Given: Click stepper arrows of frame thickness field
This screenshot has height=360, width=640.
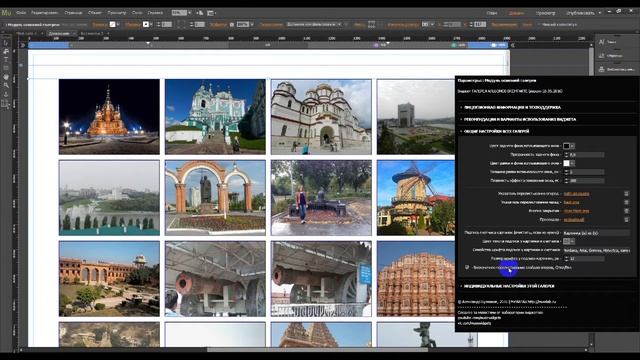Looking at the screenshot, I should click(x=566, y=172).
